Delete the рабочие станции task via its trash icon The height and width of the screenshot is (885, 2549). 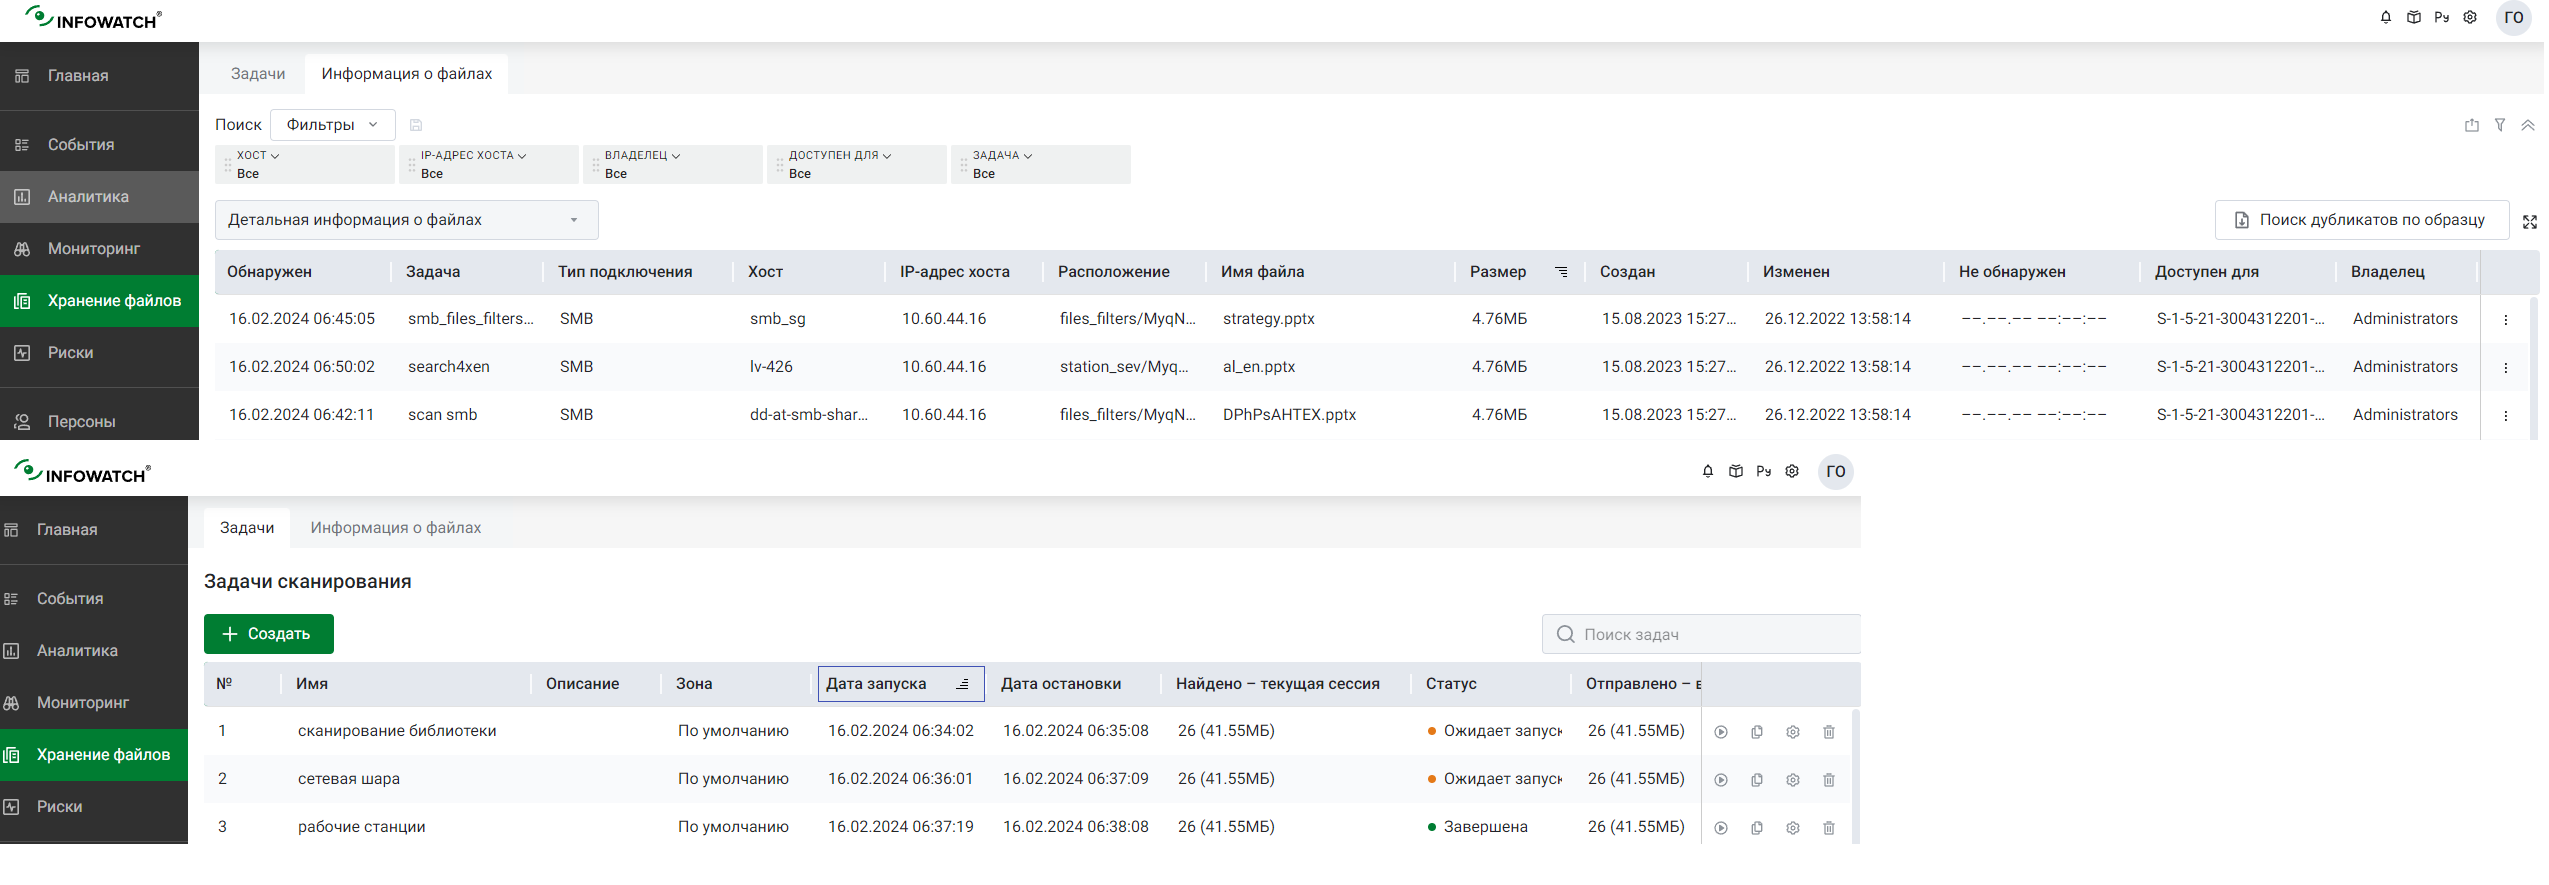pyautogui.click(x=1828, y=828)
